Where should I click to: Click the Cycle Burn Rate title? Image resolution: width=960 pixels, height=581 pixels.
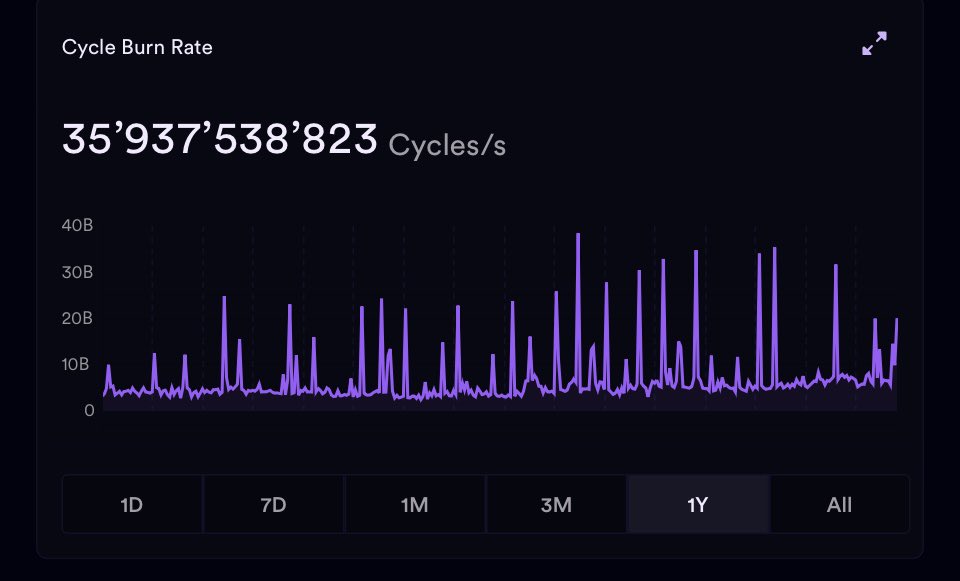(x=137, y=47)
